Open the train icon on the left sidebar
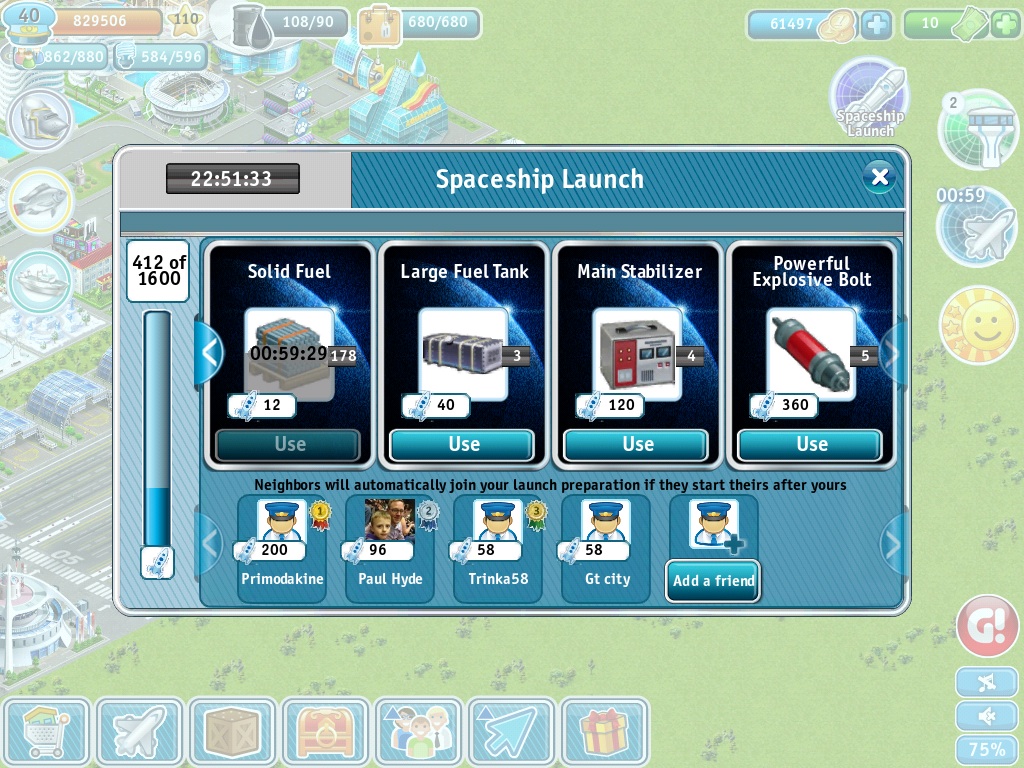This screenshot has width=1024, height=768. tap(40, 121)
